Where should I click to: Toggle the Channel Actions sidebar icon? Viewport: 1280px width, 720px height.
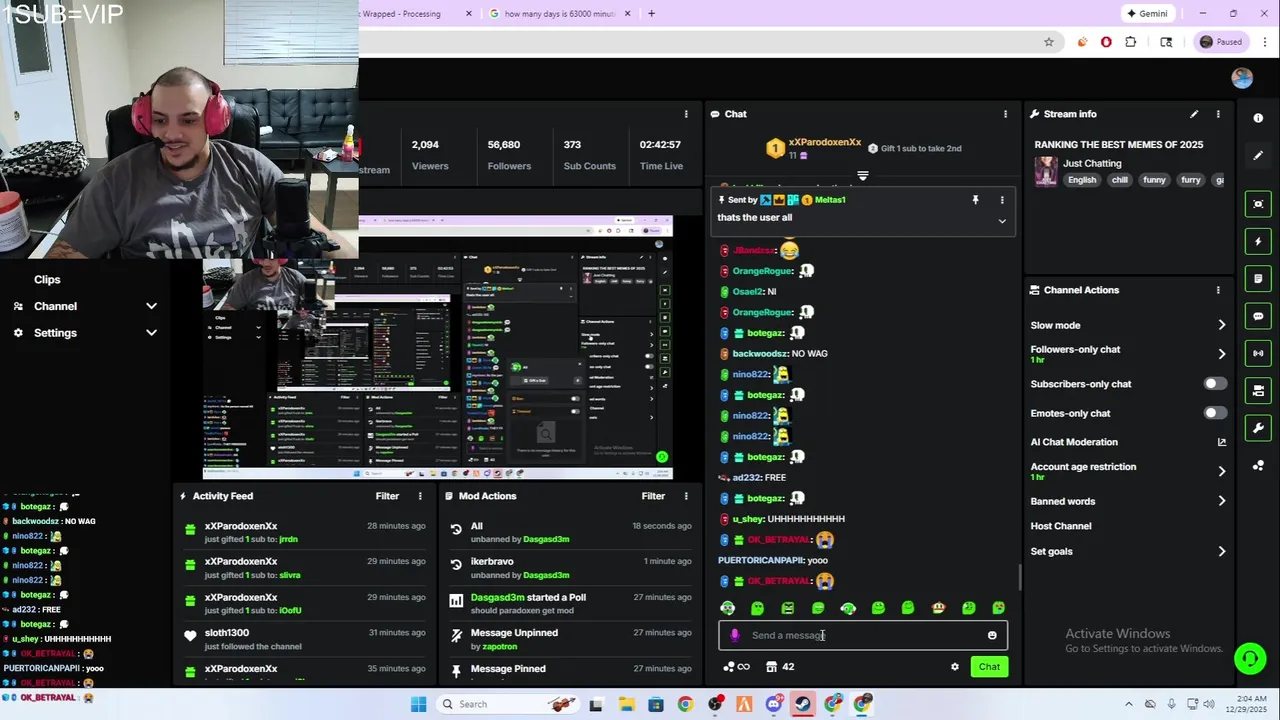point(1258,390)
